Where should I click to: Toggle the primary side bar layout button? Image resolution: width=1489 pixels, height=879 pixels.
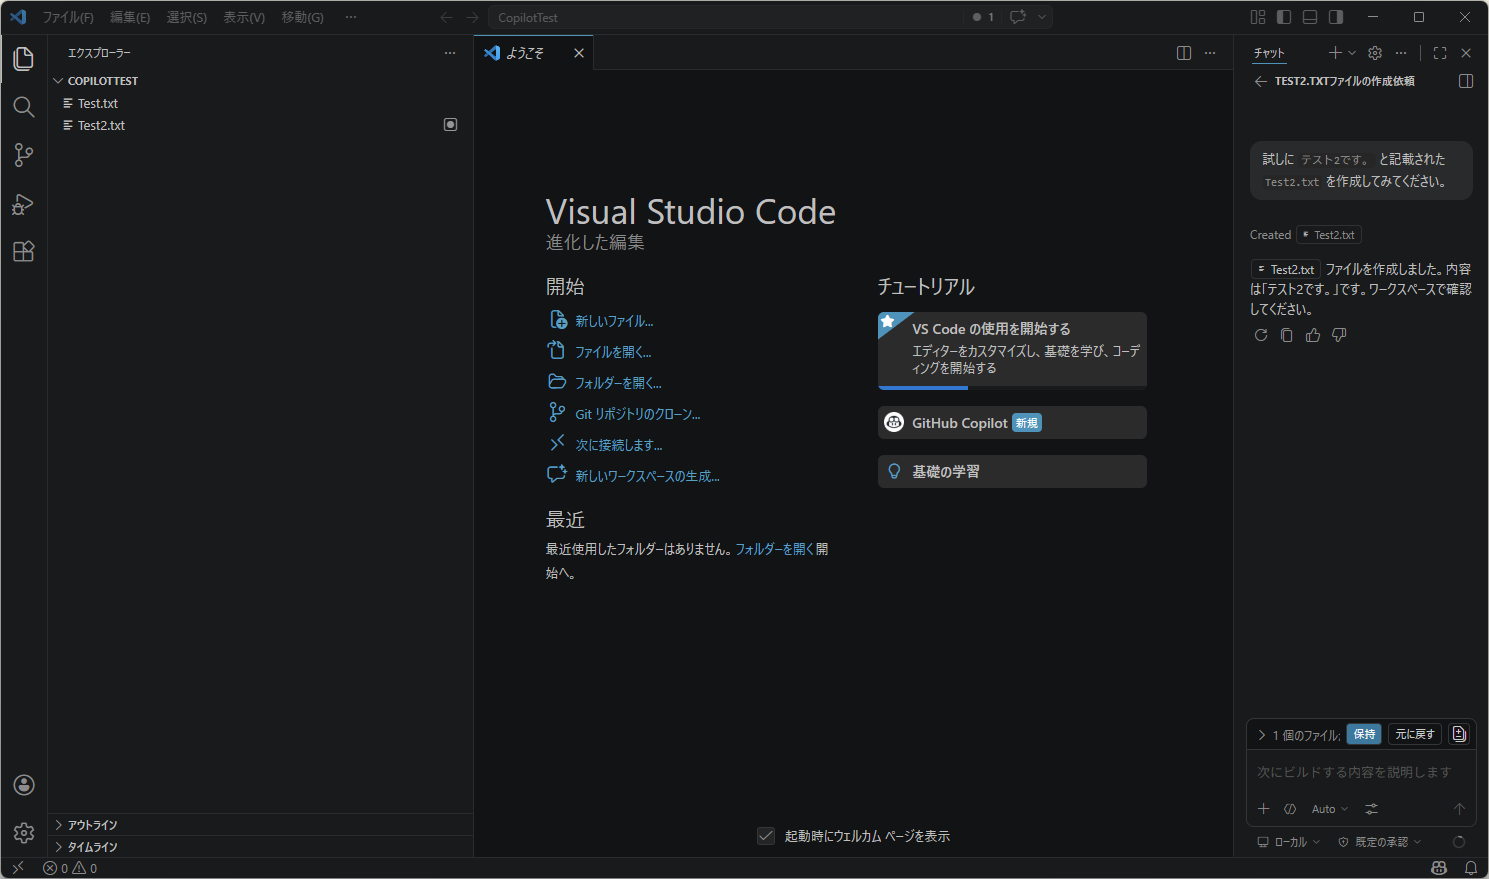(x=1284, y=17)
